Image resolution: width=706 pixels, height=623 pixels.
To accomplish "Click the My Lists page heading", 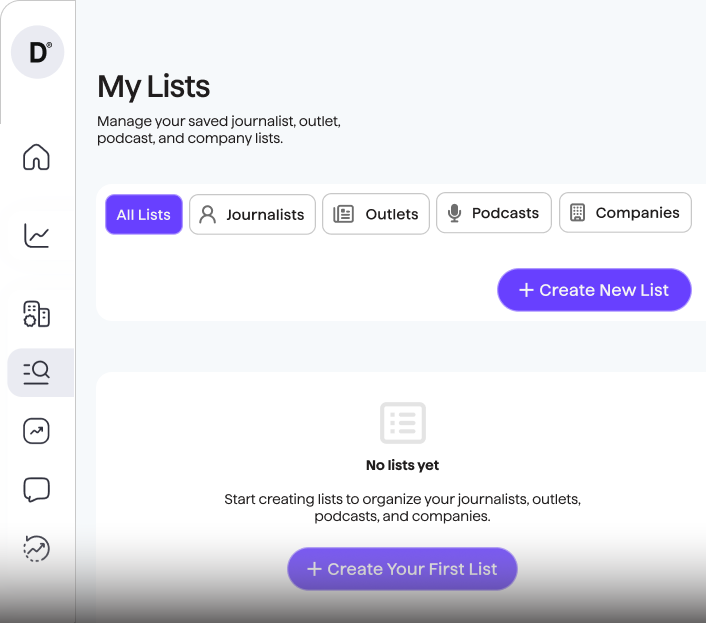I will point(154,87).
